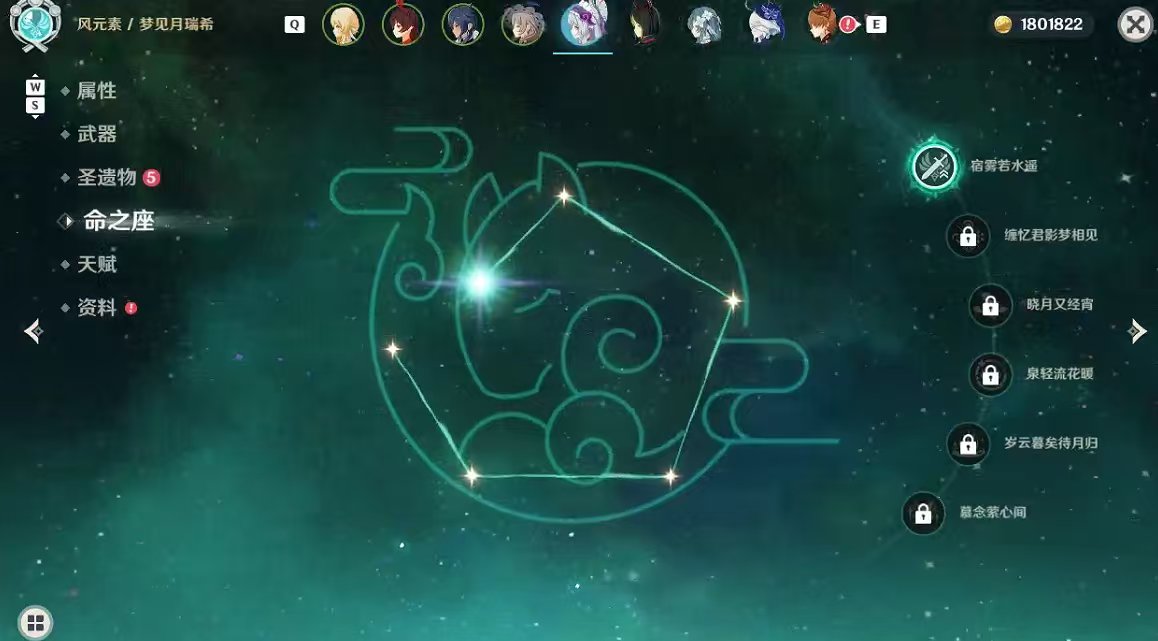Select the 命之座 constellation menu
This screenshot has height=641, width=1158.
118,221
